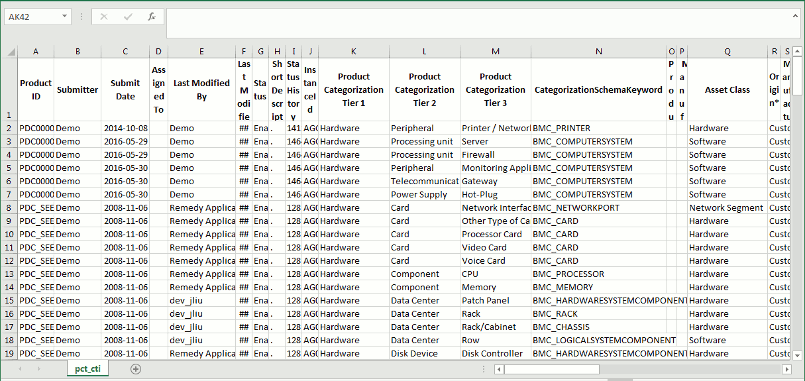Click the Patch Panel cell
The height and width of the screenshot is (381, 805).
click(x=496, y=300)
